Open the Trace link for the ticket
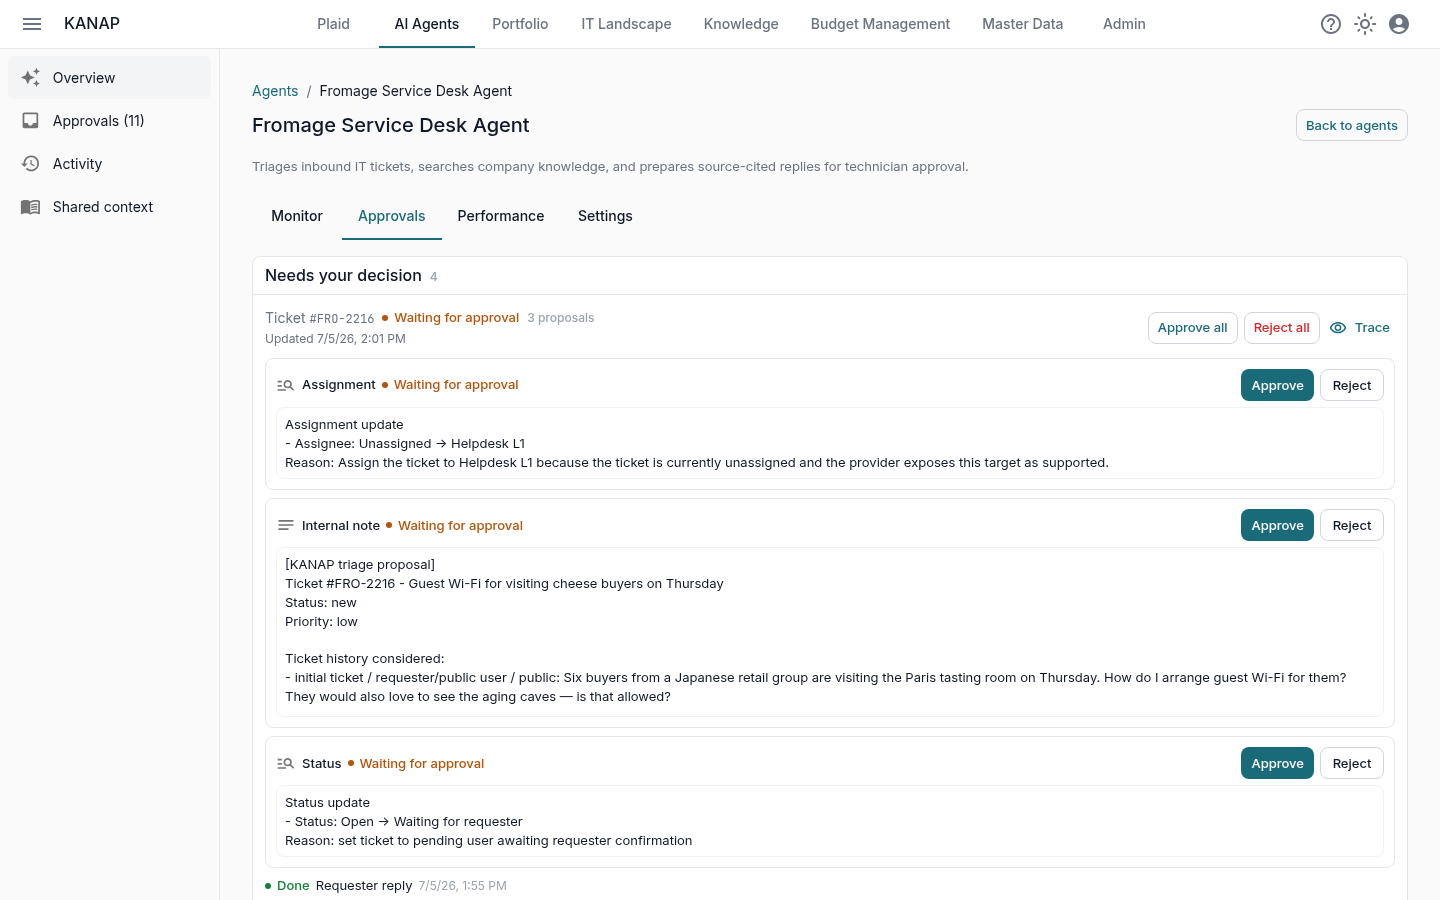Viewport: 1440px width, 900px height. pos(1360,328)
